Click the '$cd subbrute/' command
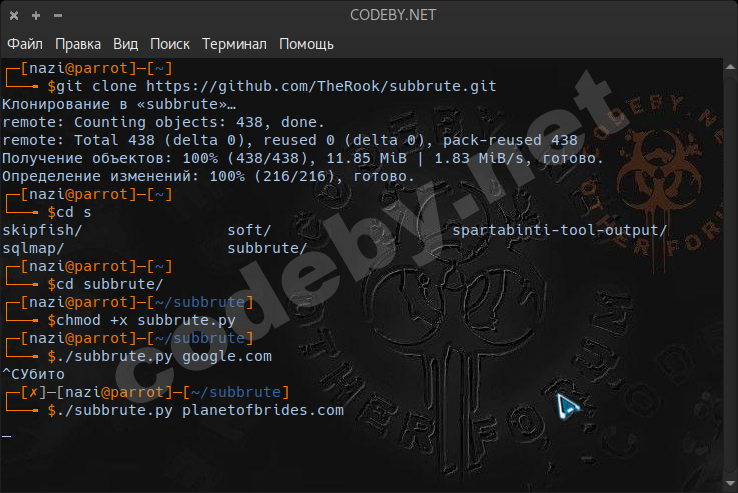The height and width of the screenshot is (493, 738). pyautogui.click(x=105, y=284)
